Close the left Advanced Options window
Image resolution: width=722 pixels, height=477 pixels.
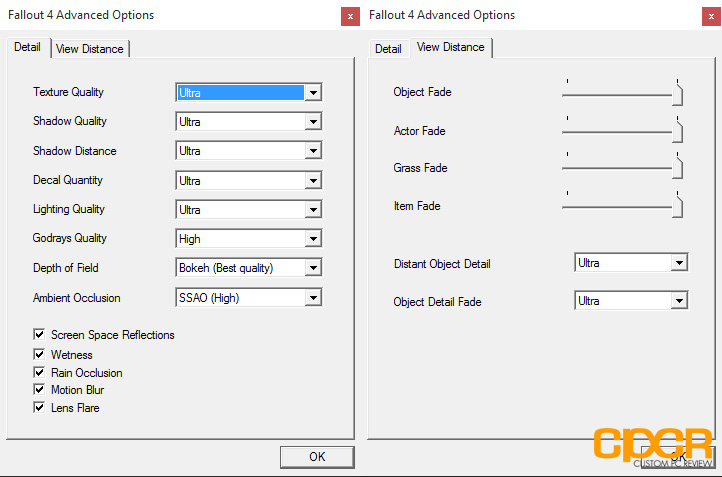350,17
